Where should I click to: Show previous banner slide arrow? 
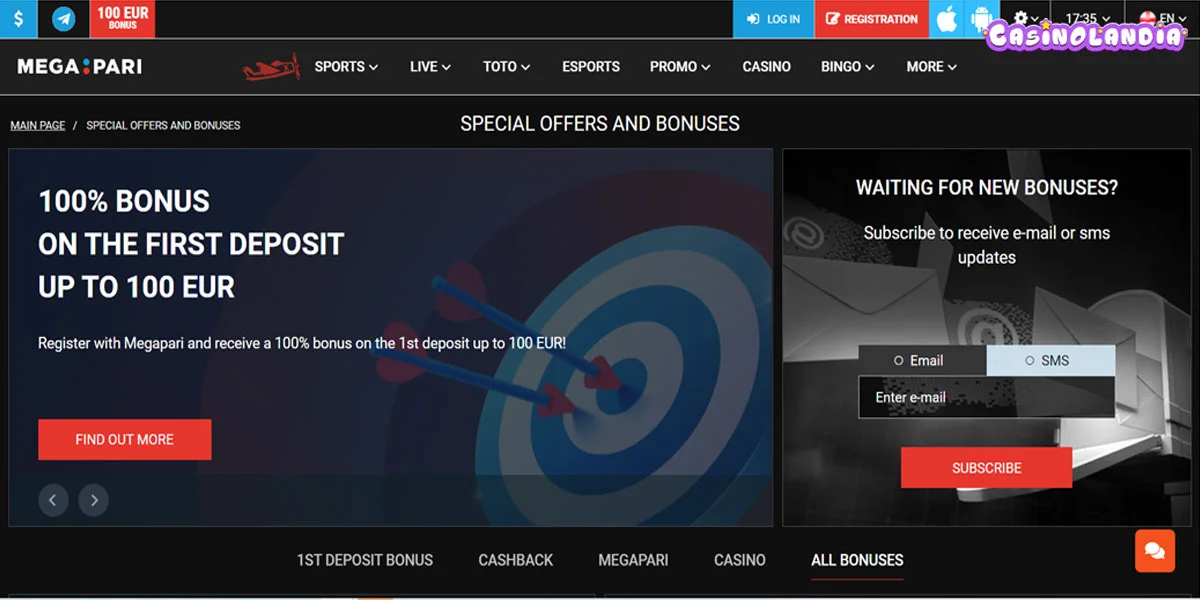(53, 500)
